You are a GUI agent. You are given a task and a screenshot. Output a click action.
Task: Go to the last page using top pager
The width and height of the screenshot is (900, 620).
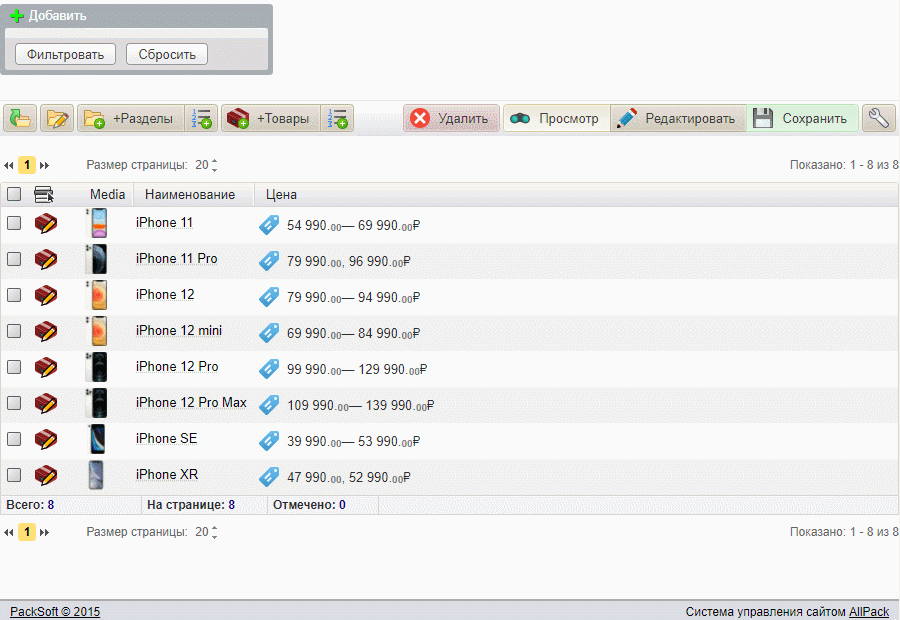(x=44, y=165)
